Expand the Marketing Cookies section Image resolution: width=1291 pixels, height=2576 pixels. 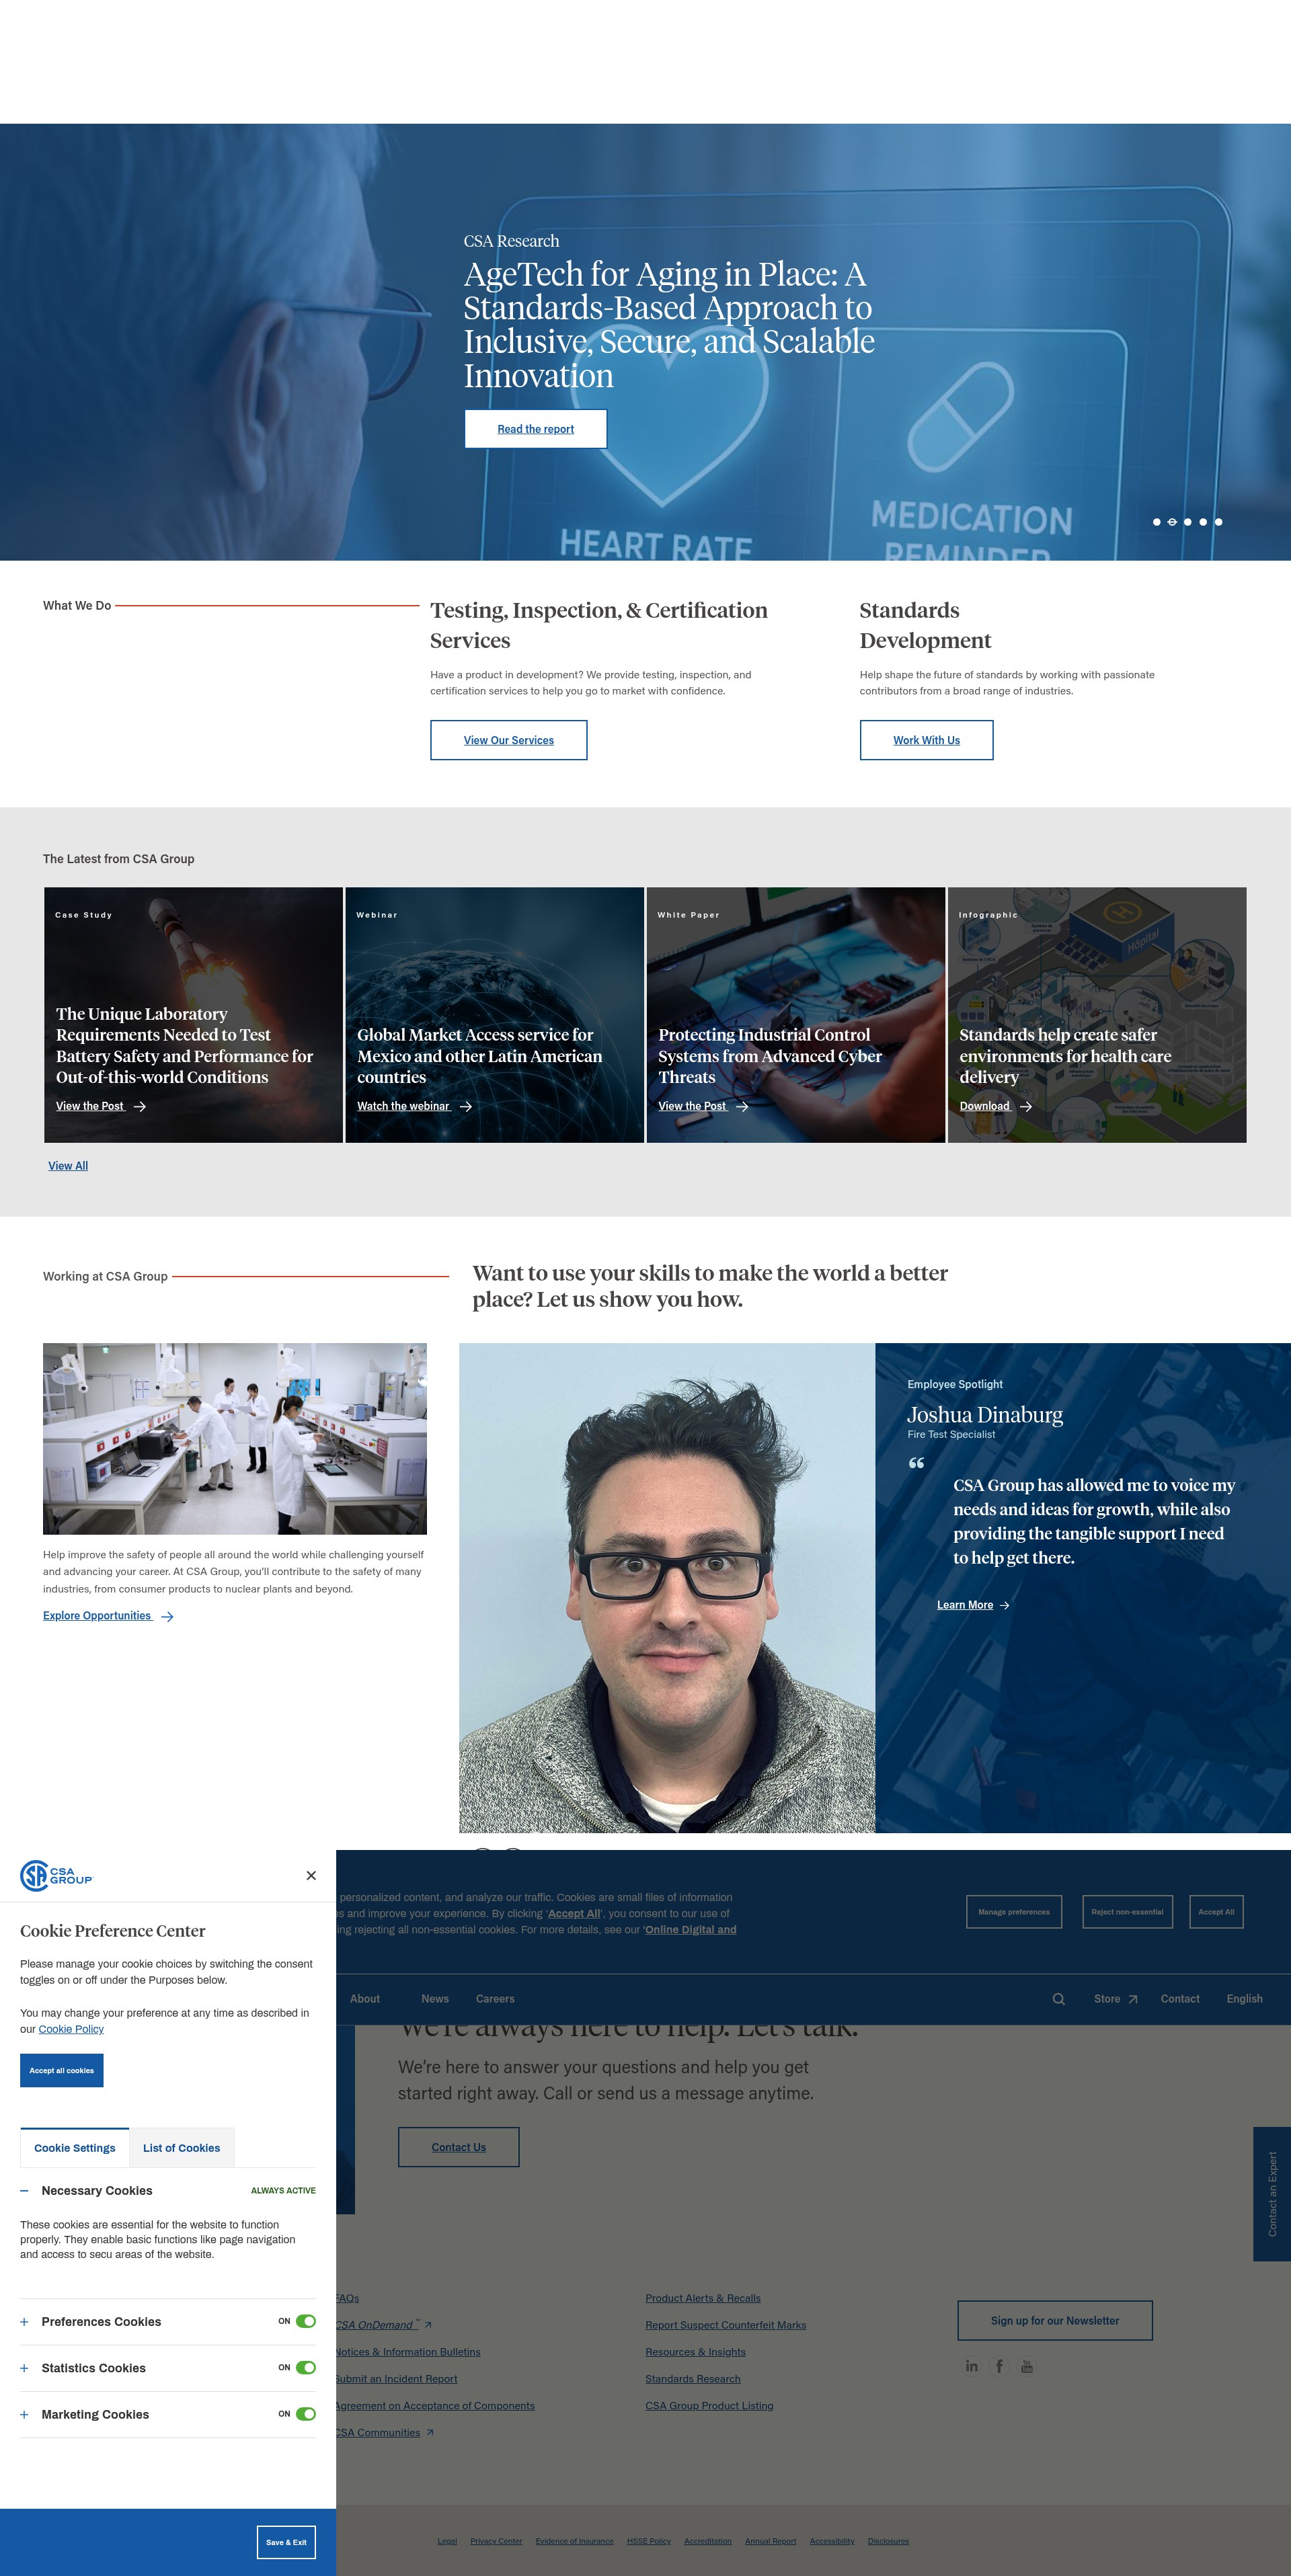[x=24, y=2414]
